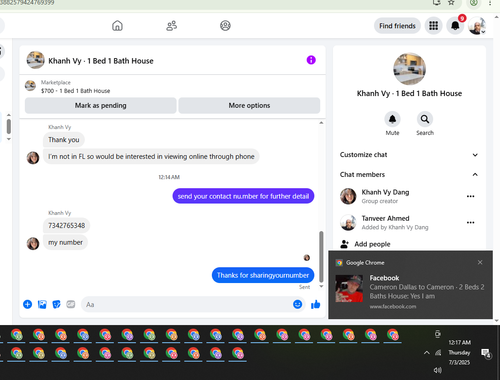The width and height of the screenshot is (500, 380).
Task: Click the Khanh Vy listing chat header title
Action: 101,61
